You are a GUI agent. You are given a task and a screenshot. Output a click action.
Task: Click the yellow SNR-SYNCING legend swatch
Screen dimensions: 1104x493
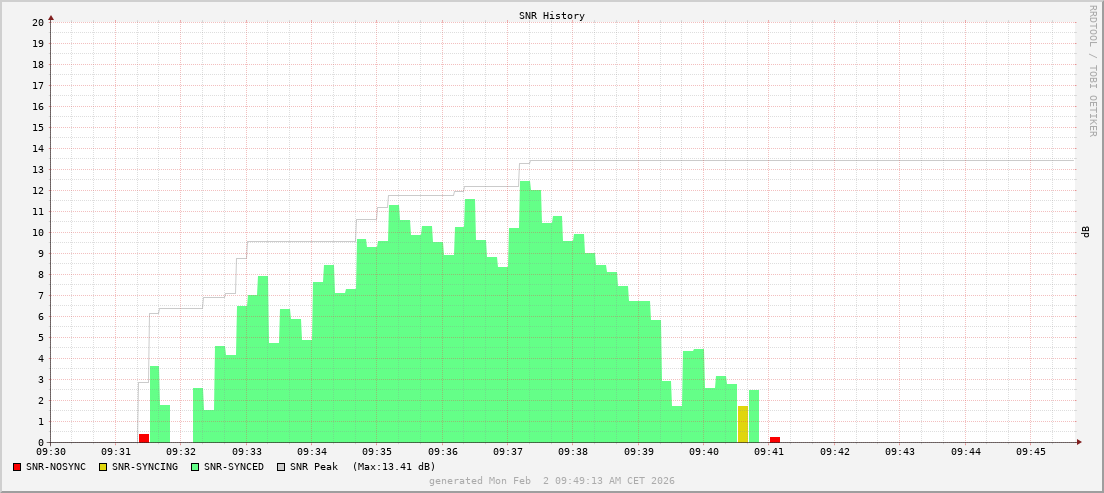pos(103,467)
